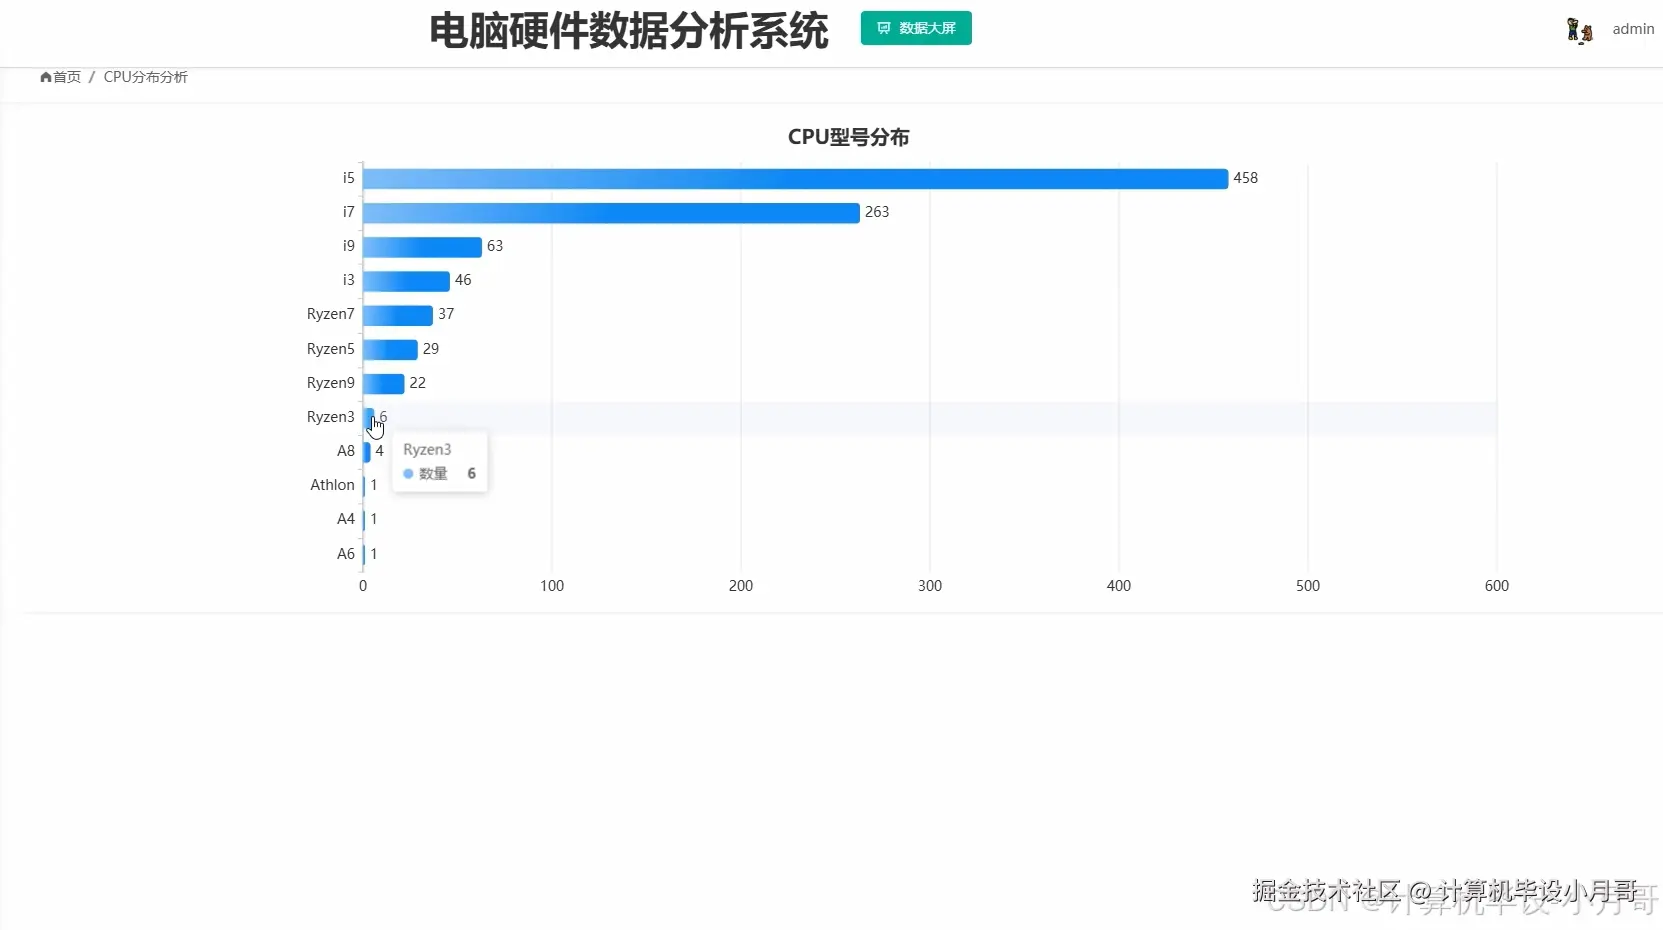Select the i9 bar in the chart

[x=422, y=246]
